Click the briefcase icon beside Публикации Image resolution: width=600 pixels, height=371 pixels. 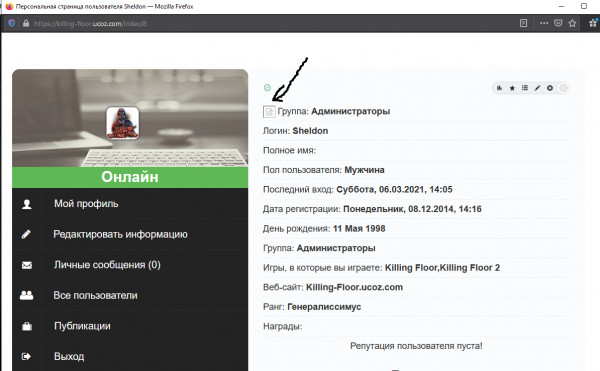pos(27,326)
